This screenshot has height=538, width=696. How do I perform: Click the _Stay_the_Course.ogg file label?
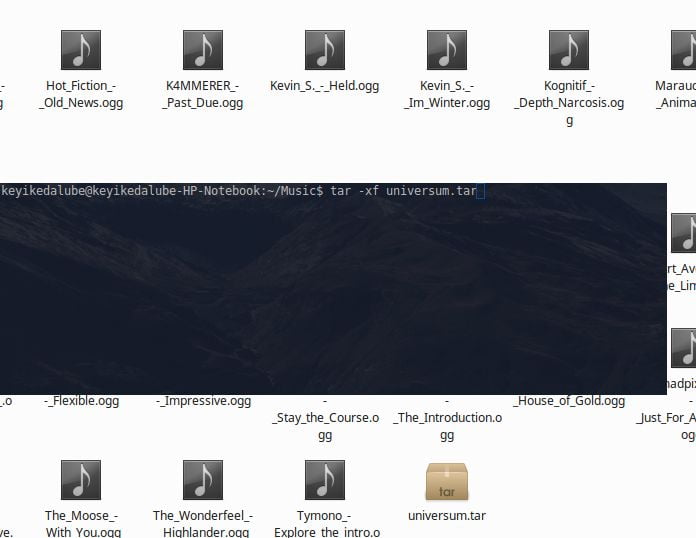pos(325,418)
